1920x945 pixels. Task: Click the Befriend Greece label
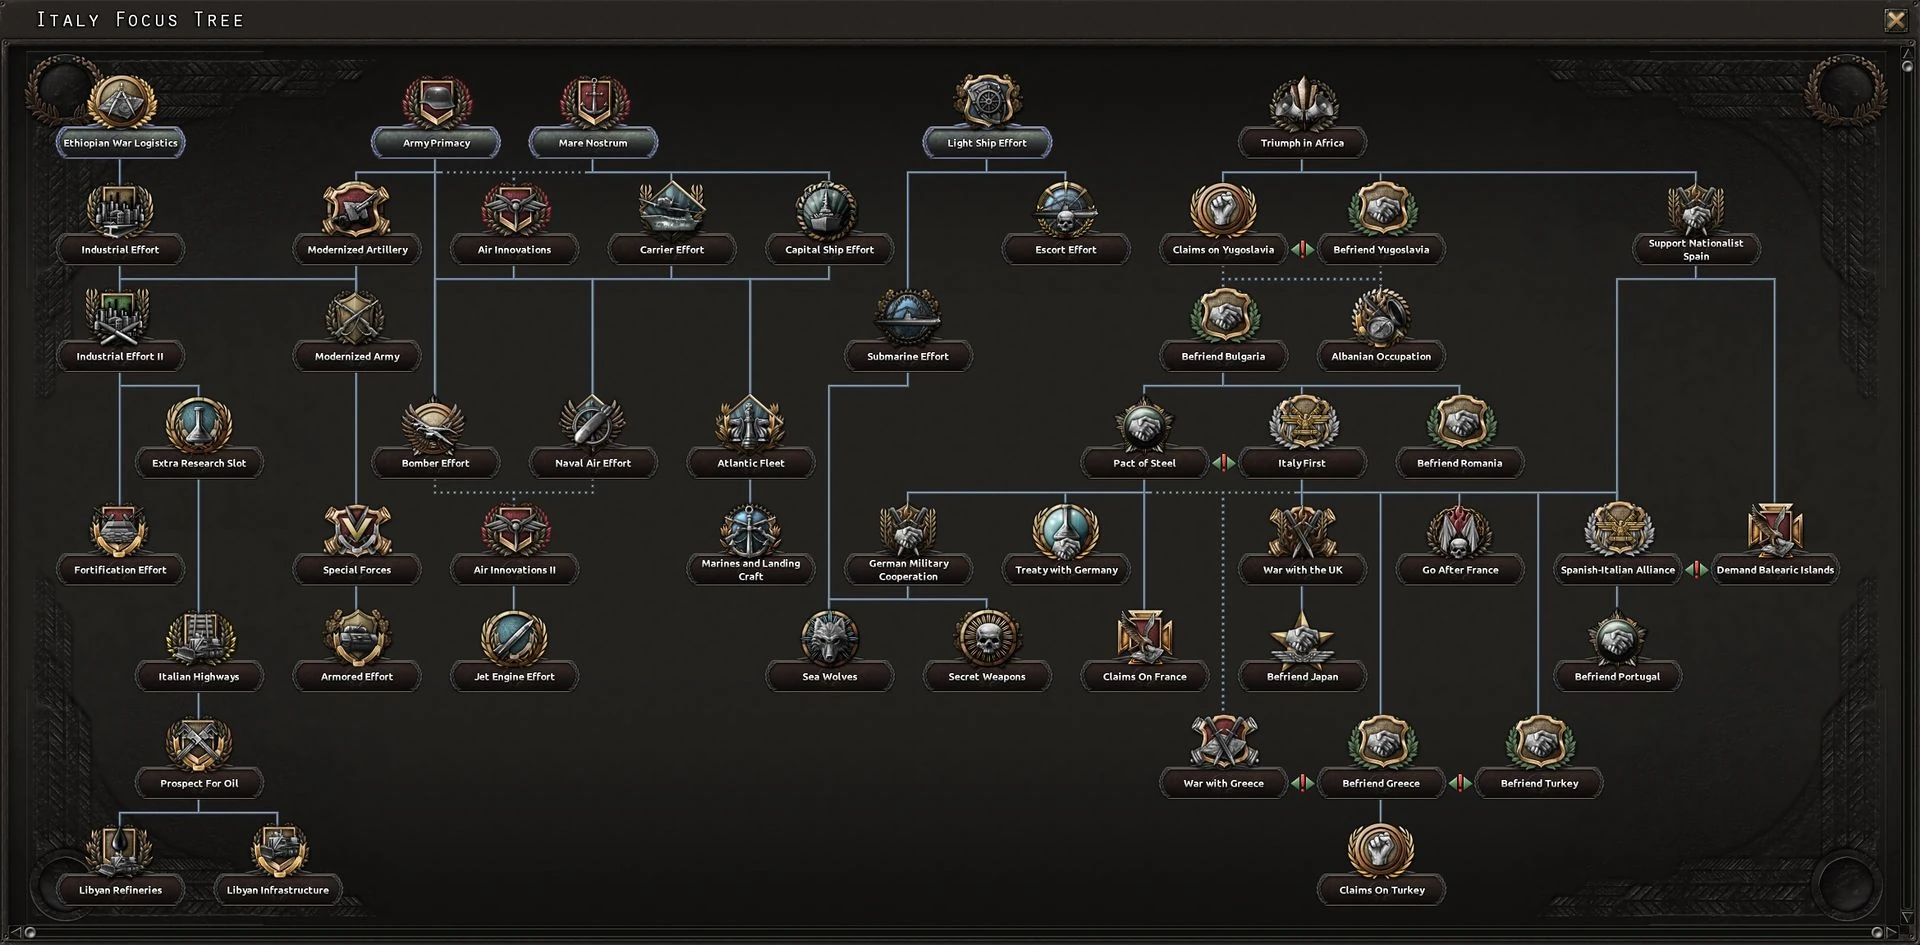[x=1381, y=784]
